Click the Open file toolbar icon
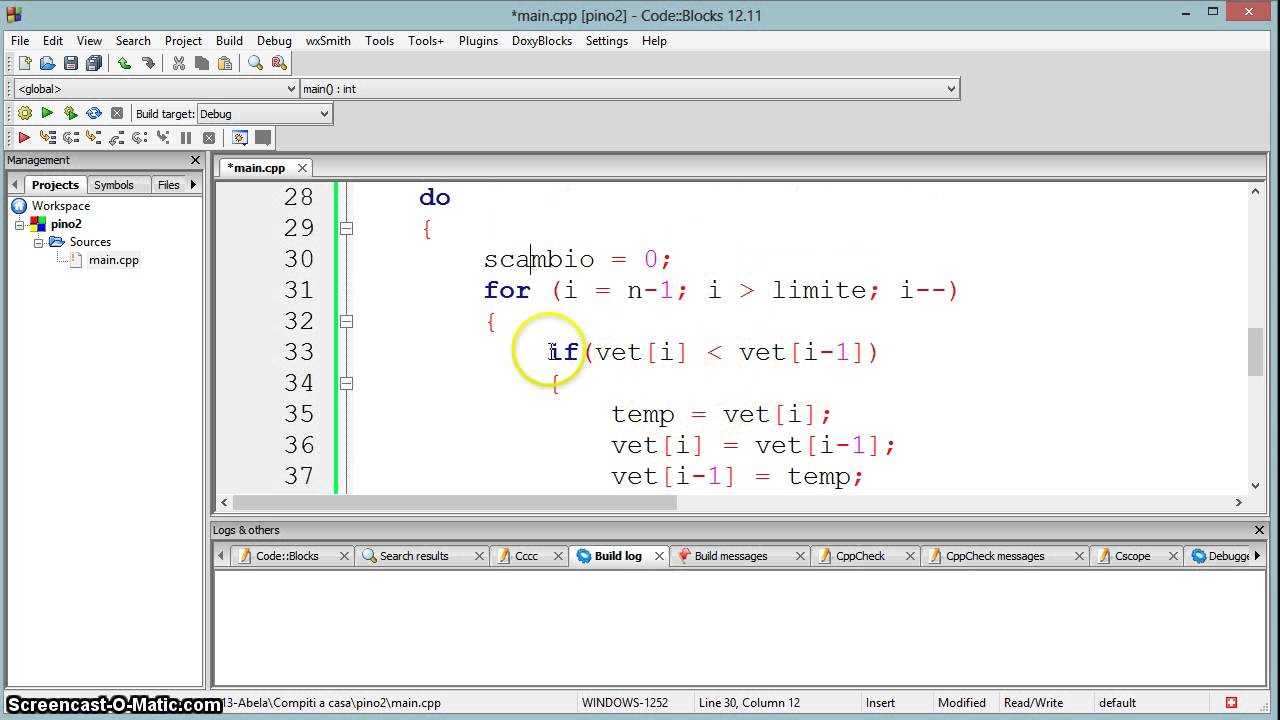 tap(48, 63)
